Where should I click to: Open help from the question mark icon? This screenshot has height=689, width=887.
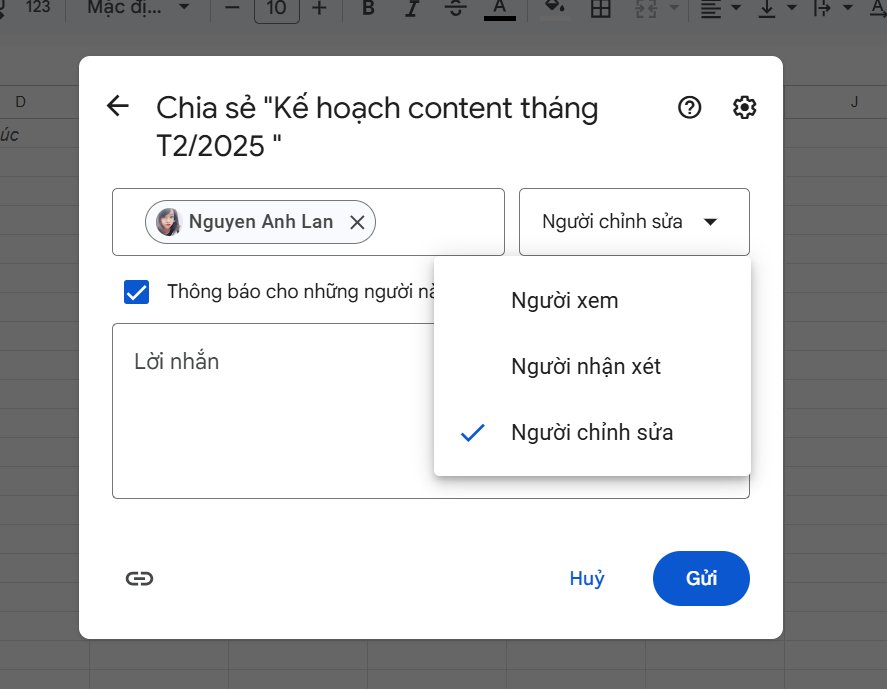pyautogui.click(x=689, y=107)
